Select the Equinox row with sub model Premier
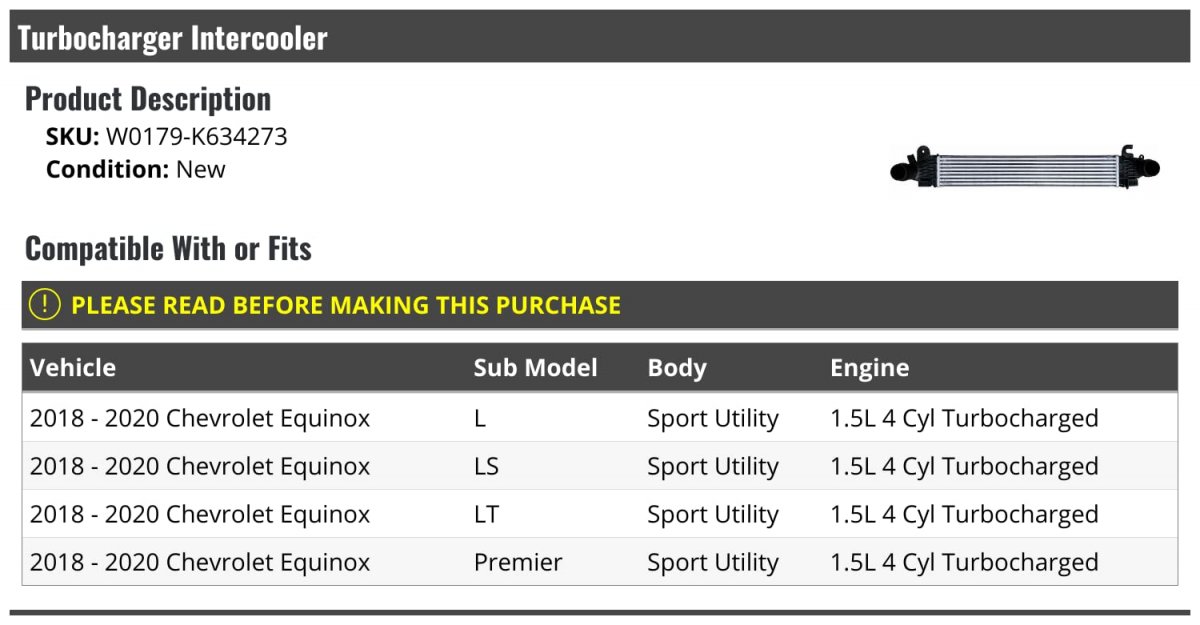1200x625 pixels. [x=600, y=562]
